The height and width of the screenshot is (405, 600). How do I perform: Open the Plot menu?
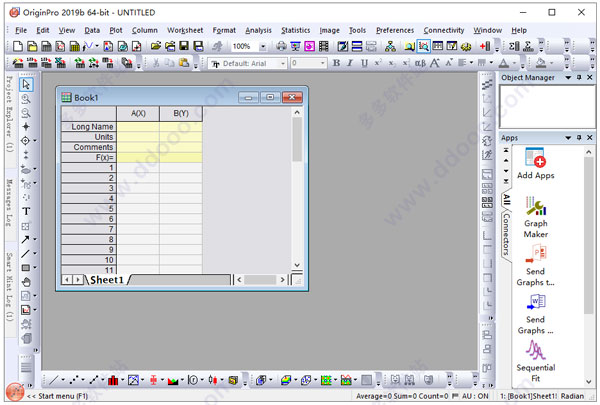[116, 30]
